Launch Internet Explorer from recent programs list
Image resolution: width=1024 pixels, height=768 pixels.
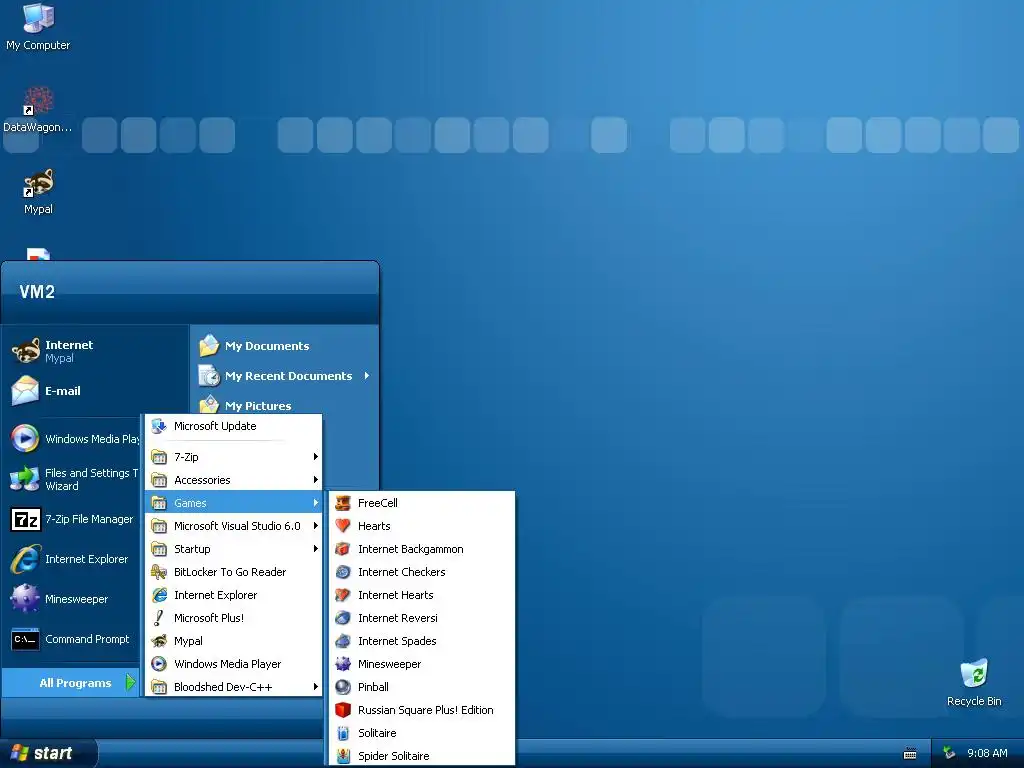[69, 559]
